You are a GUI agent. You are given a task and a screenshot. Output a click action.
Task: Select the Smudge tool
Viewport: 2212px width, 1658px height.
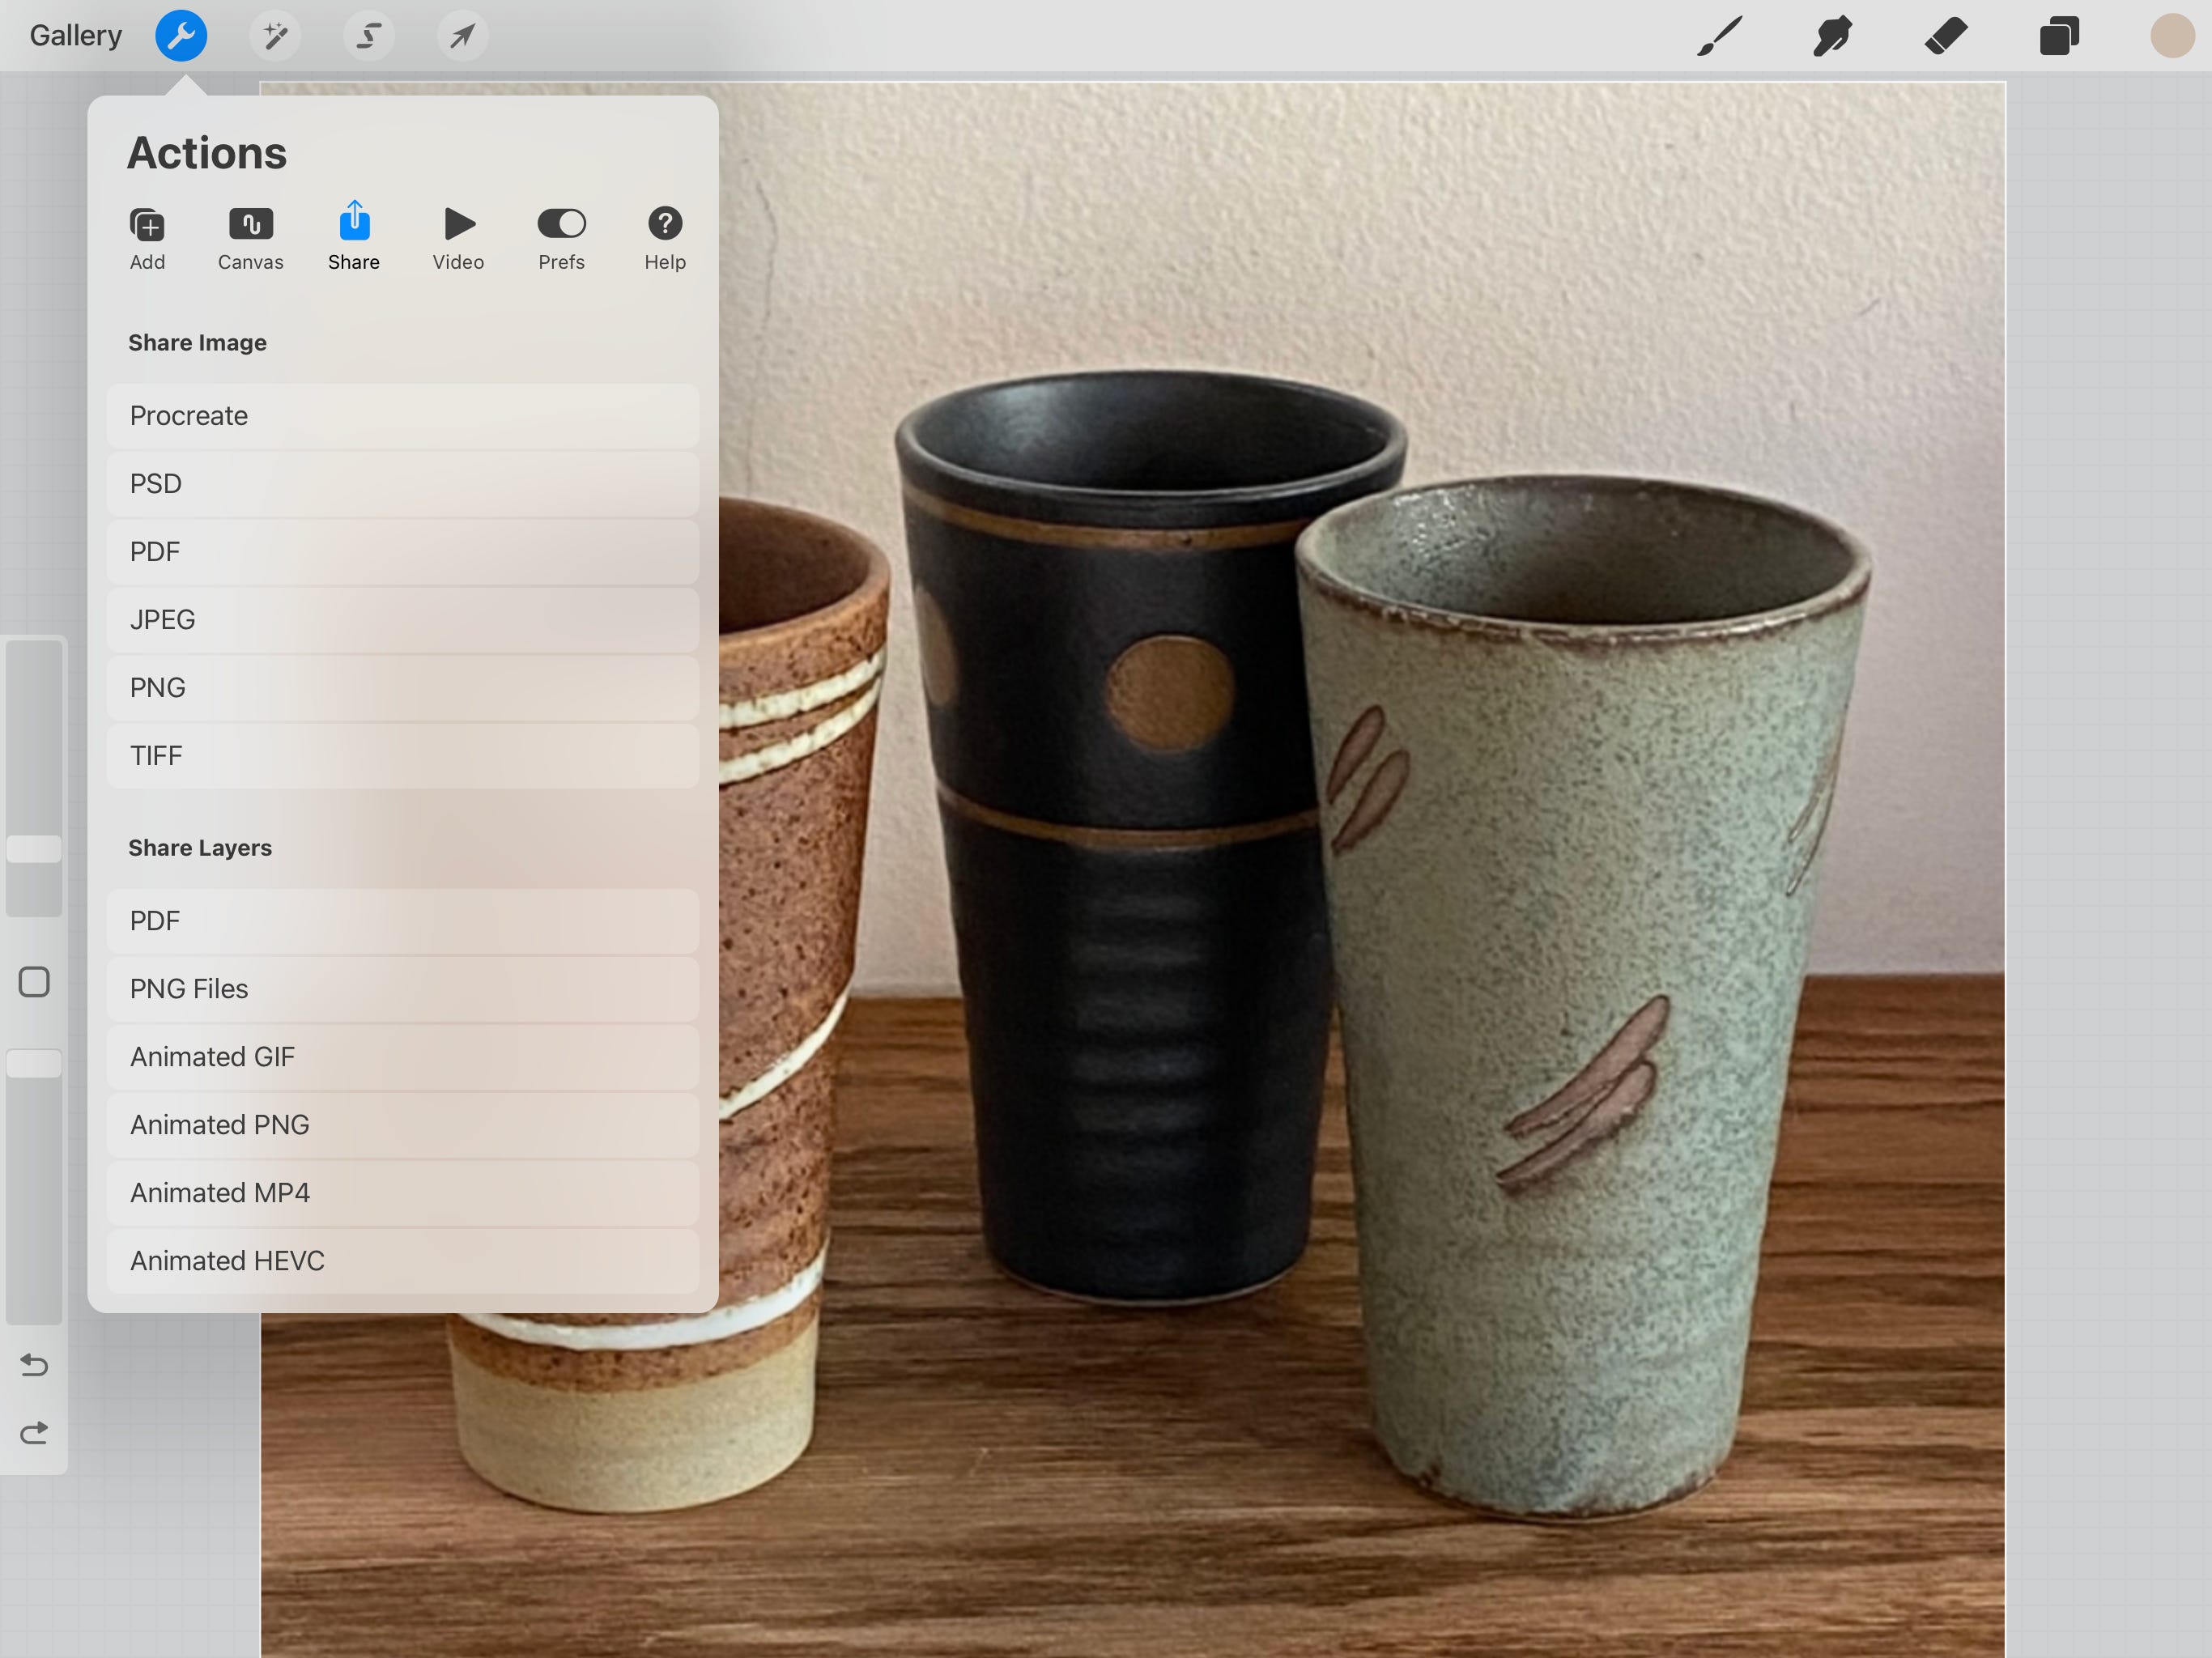[x=1832, y=36]
